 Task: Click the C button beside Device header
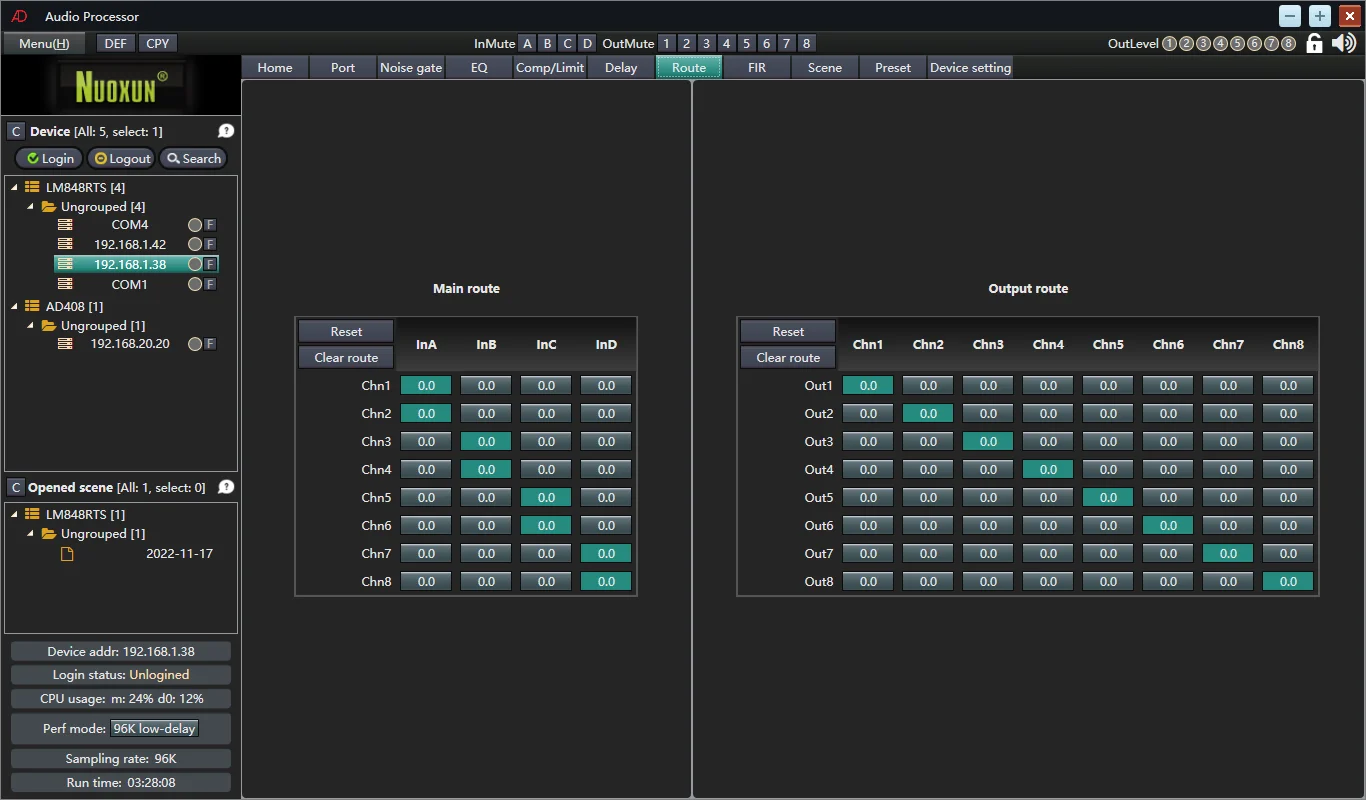tap(15, 131)
